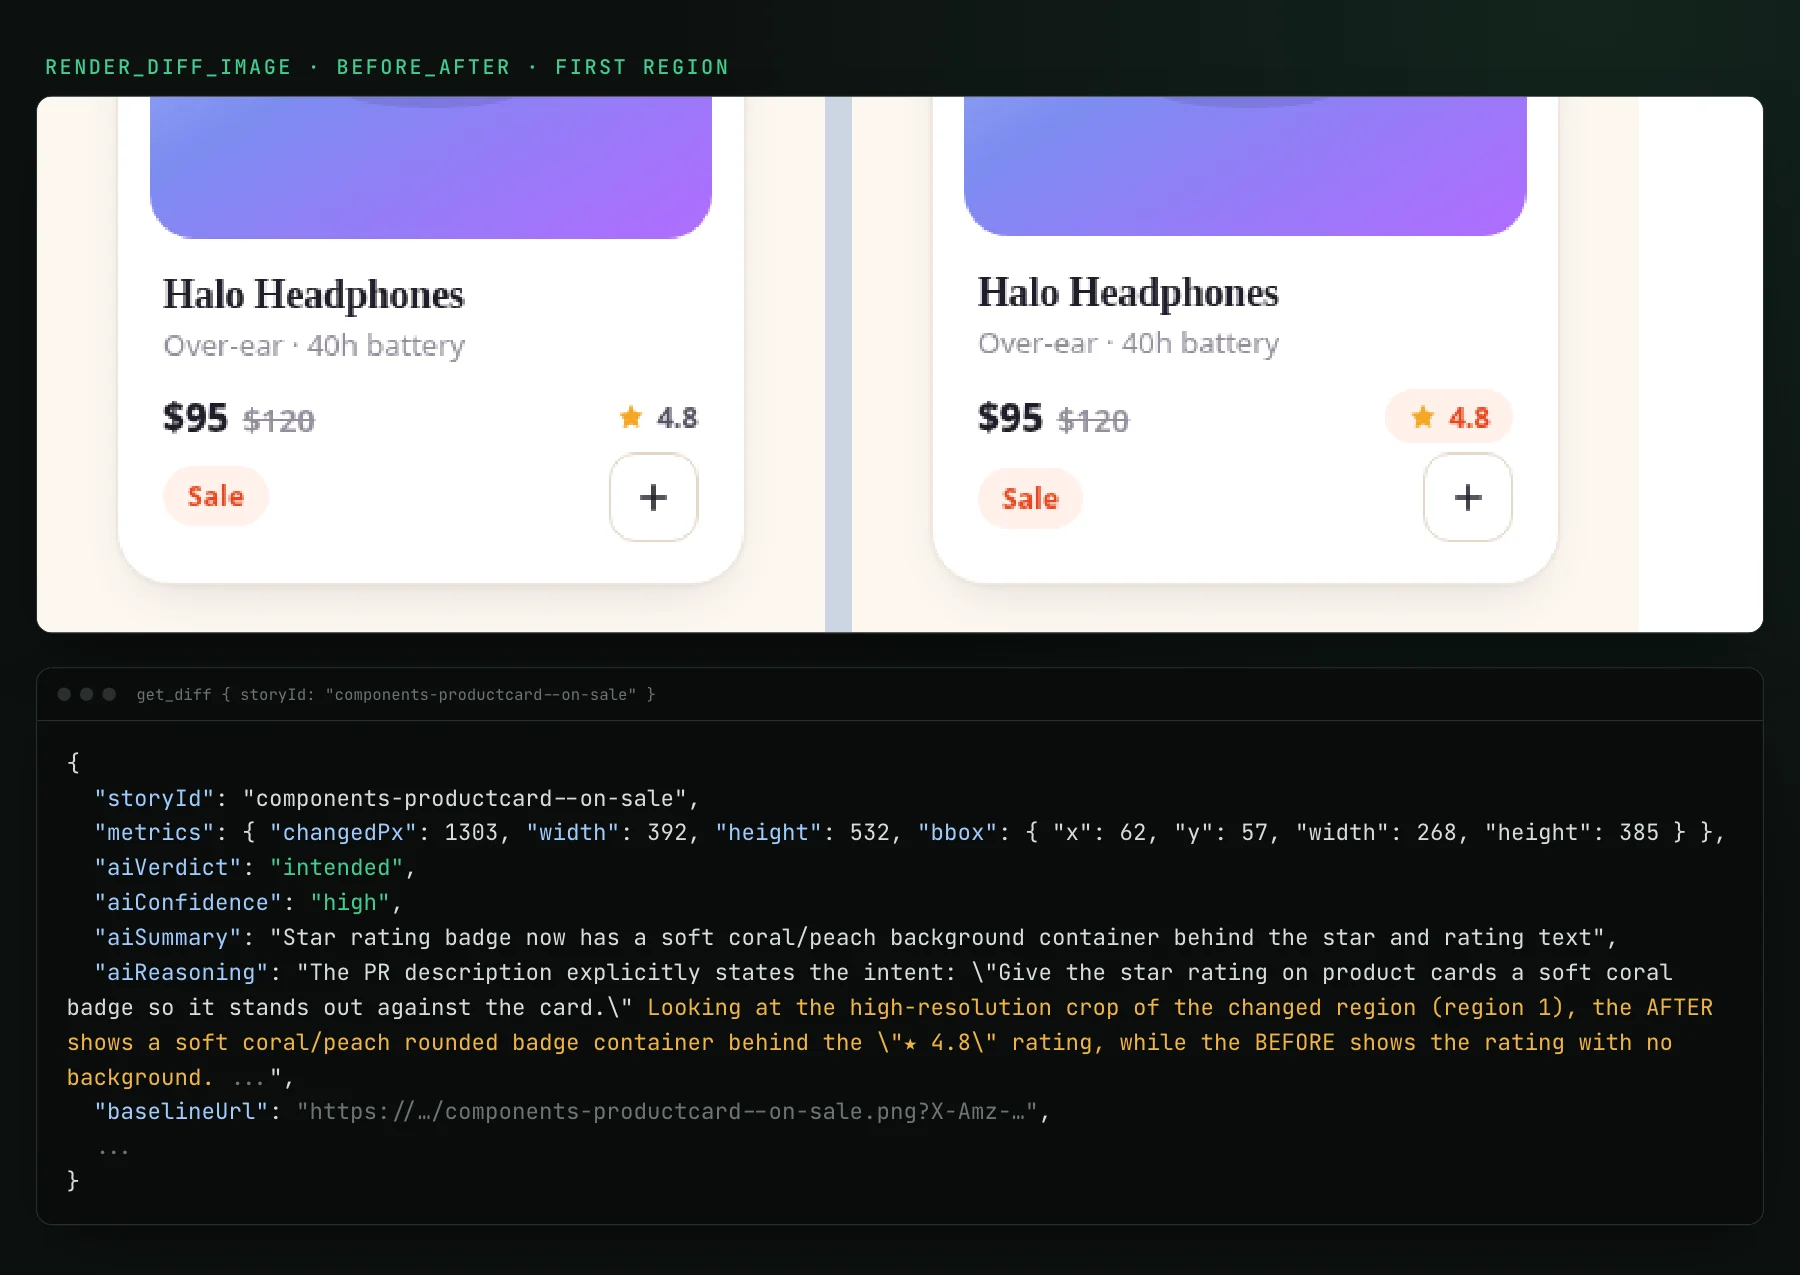This screenshot has height=1275, width=1800.
Task: Open the baseline PNG URL link
Action: coord(667,1112)
